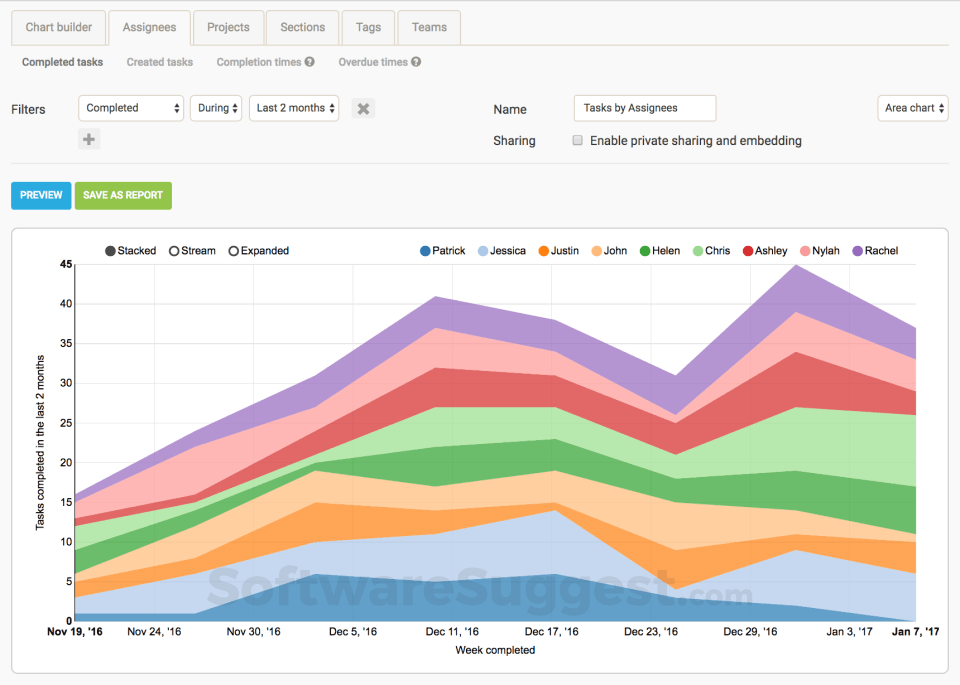Toggle Patrick series in chart legend
This screenshot has height=685, width=960.
[442, 251]
